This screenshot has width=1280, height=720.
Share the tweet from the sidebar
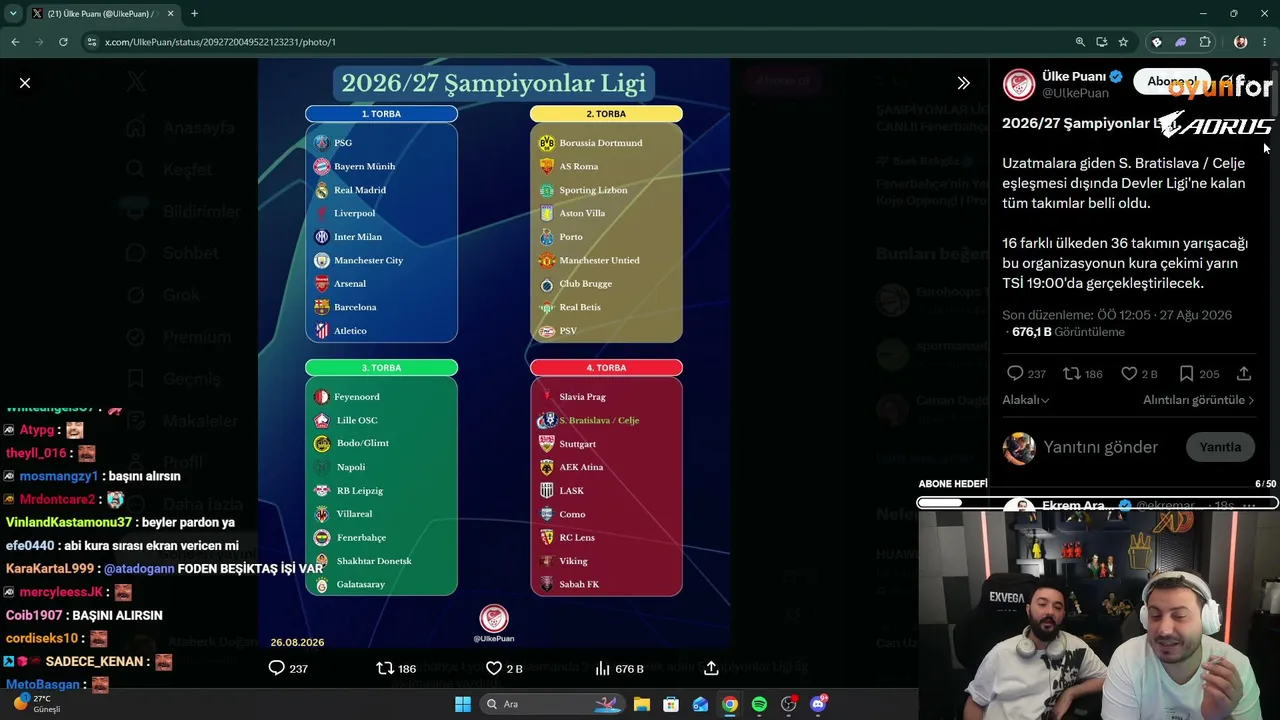pos(1244,373)
